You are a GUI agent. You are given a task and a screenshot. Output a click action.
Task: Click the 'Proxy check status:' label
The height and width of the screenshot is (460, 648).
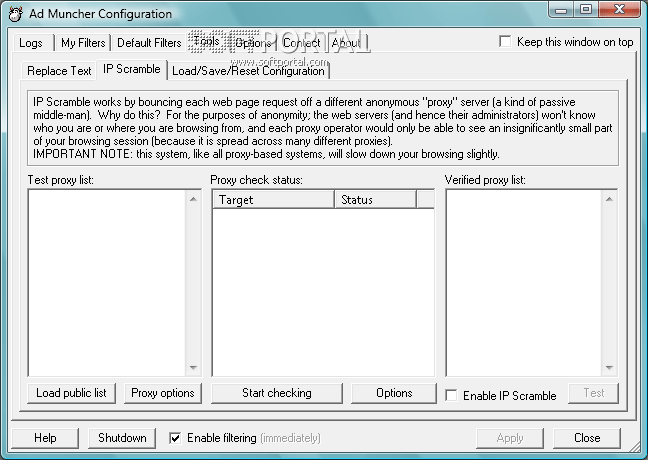tap(256, 180)
